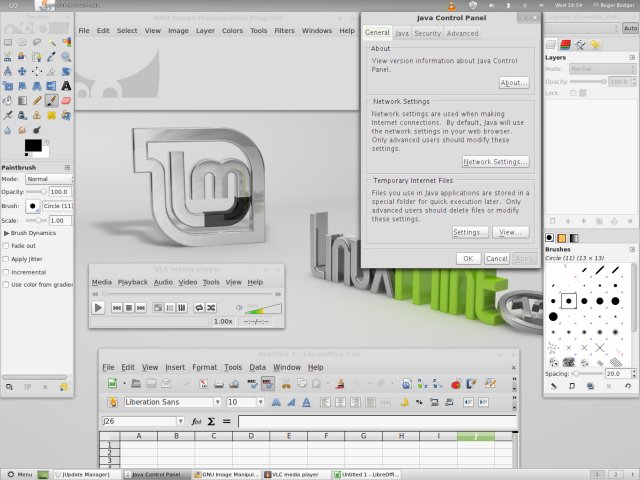Click the Paintbrush Opacity slider
Viewport: 640px width, 480px height.
click(x=36, y=191)
